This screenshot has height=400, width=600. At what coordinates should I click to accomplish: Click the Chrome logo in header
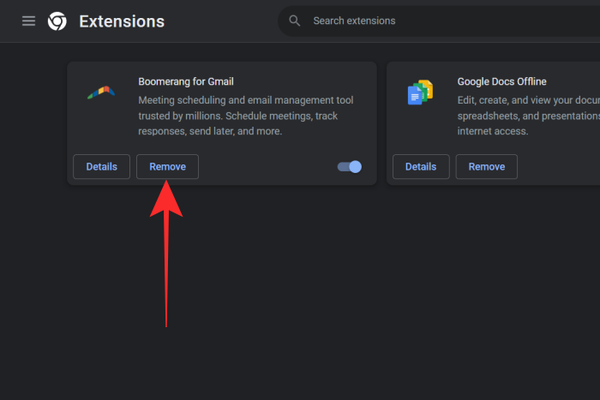(x=58, y=21)
